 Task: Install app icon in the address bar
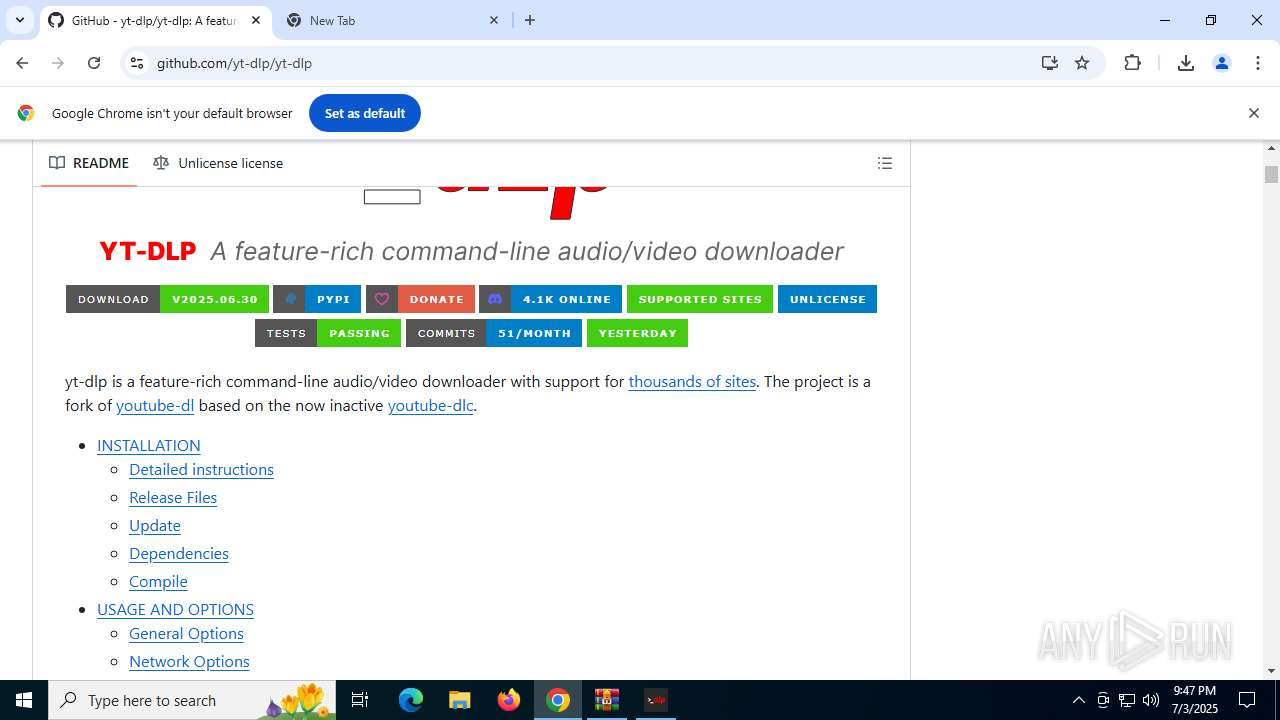1049,63
